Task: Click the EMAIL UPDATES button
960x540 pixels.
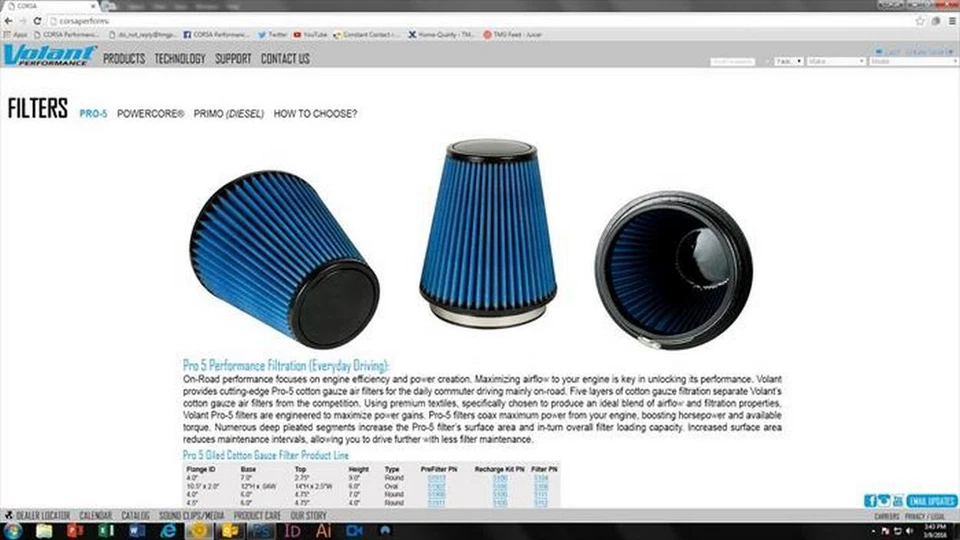Action: [x=932, y=501]
